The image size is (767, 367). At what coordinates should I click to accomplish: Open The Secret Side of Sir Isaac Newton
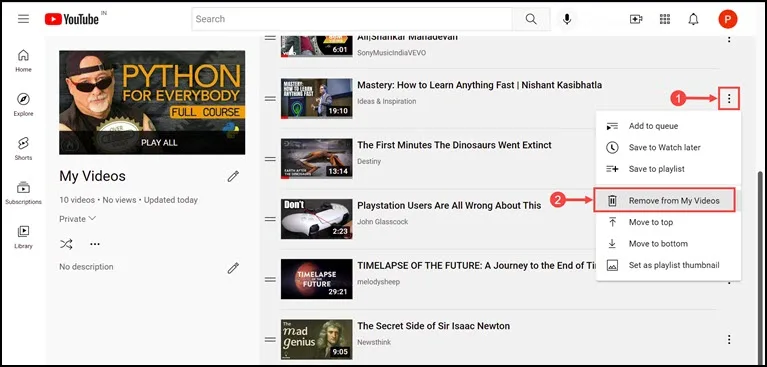click(433, 326)
